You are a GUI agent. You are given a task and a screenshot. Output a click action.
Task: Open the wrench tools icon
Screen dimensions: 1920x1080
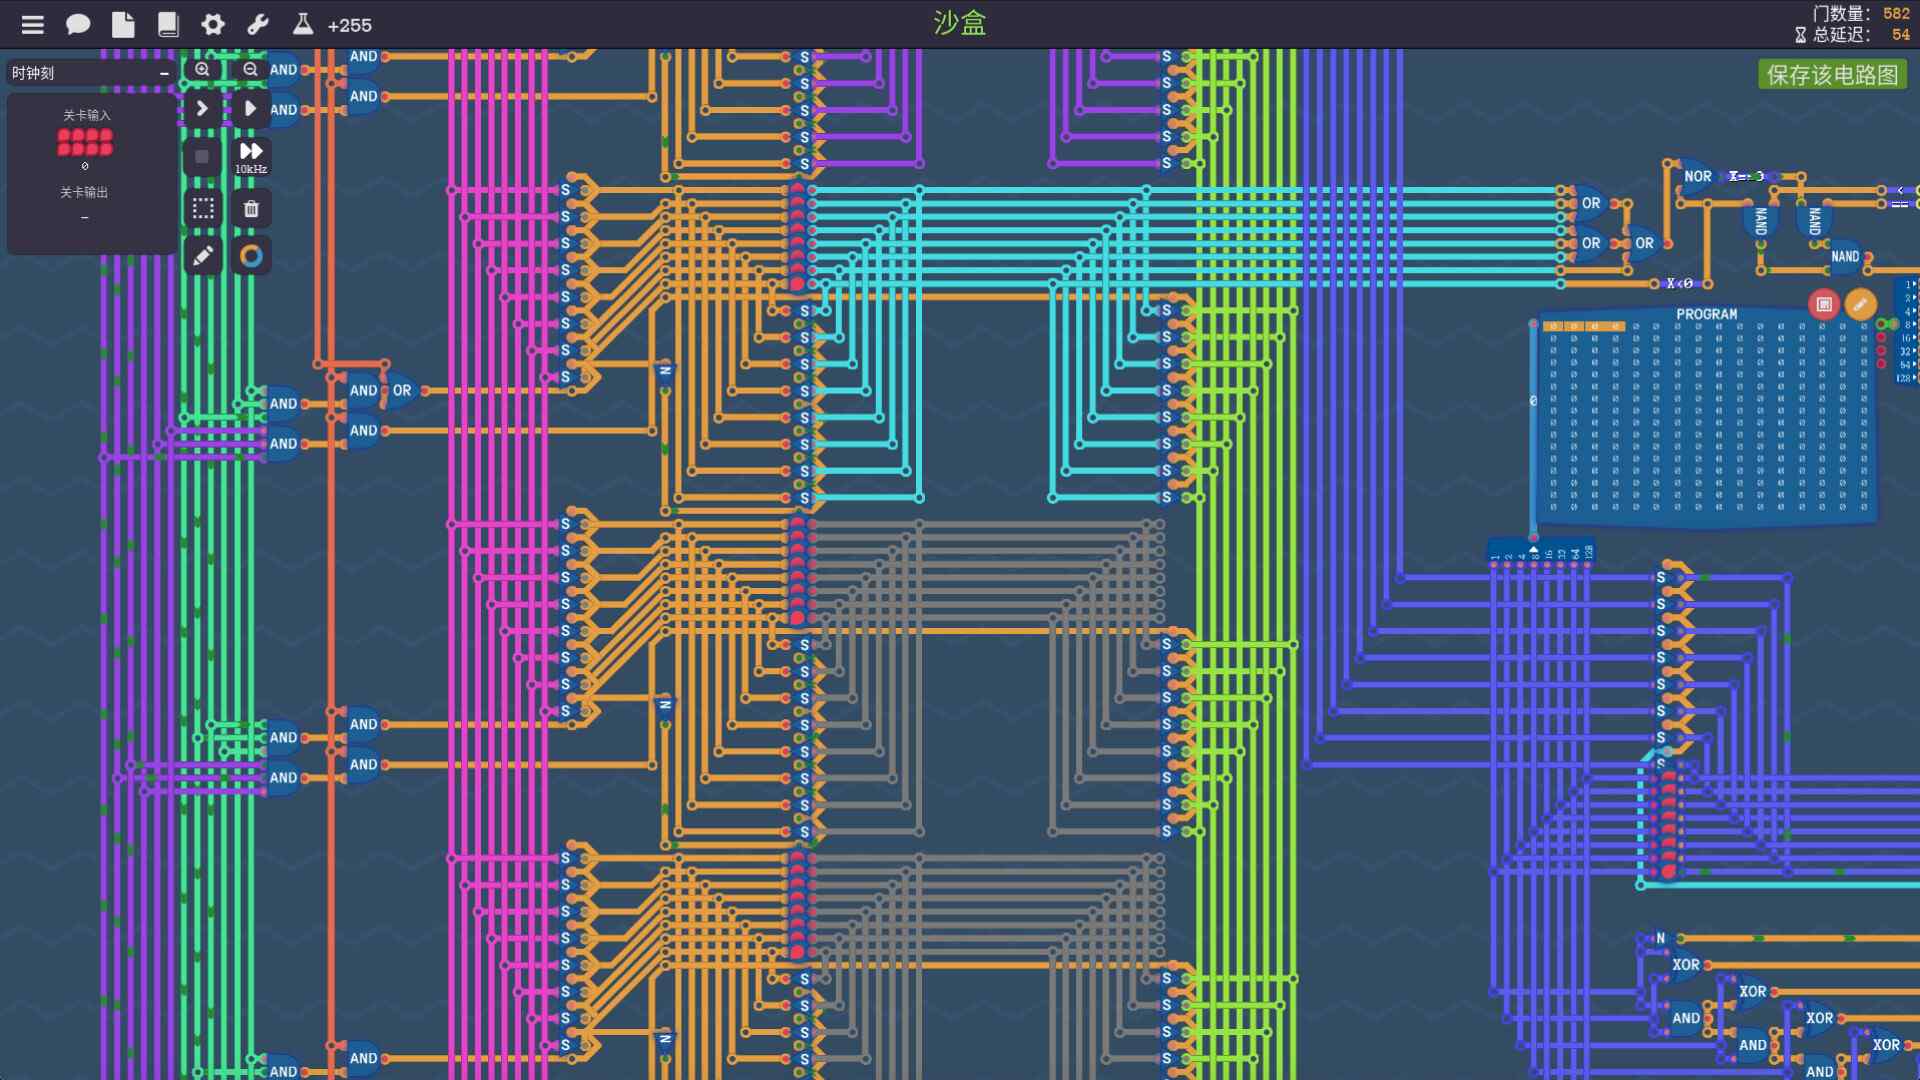point(258,24)
